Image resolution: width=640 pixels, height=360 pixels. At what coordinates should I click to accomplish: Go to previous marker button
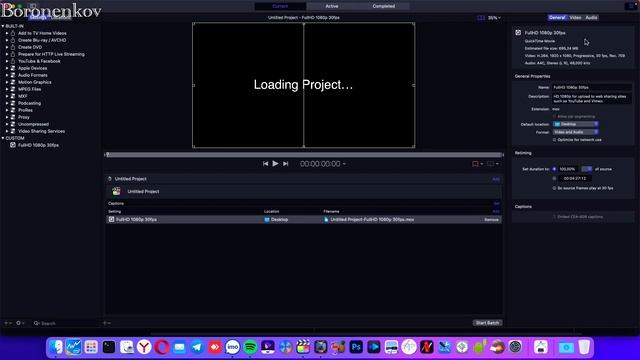(266, 164)
